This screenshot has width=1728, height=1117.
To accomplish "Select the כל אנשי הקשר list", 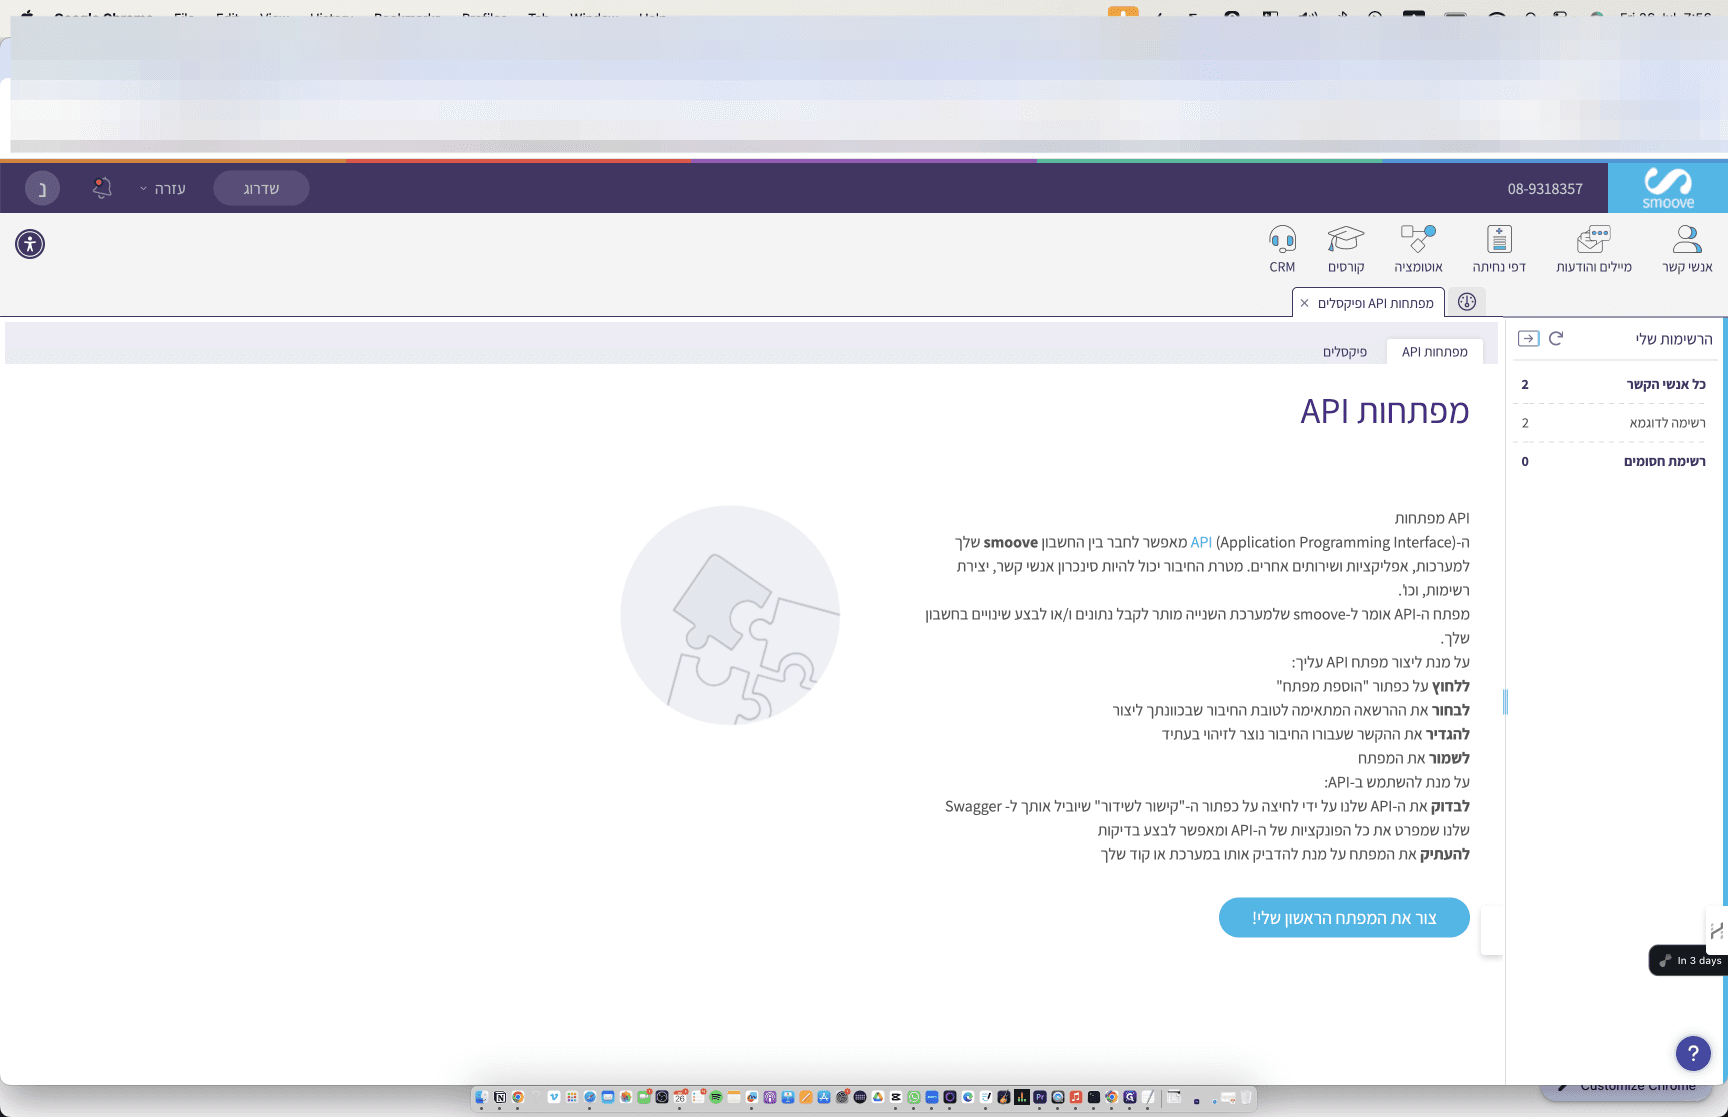I will click(1614, 384).
